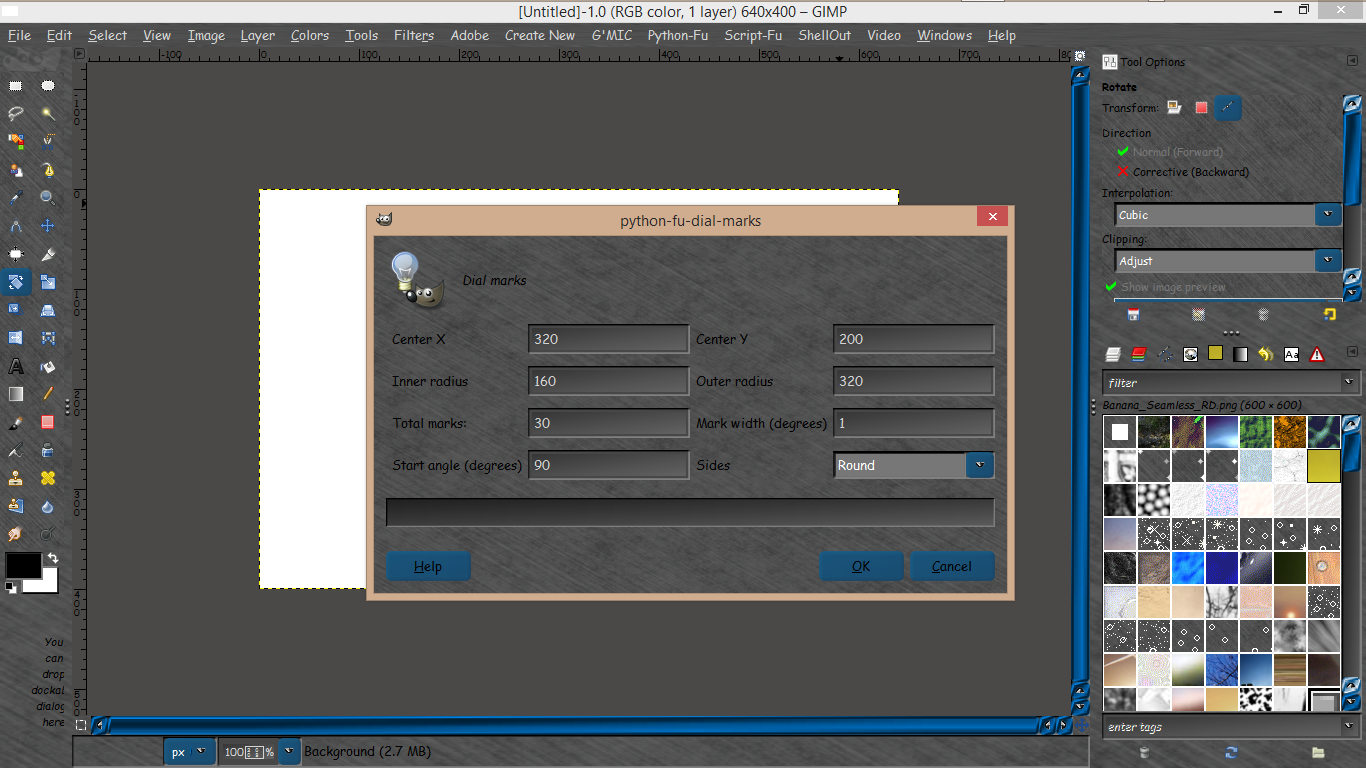Save tool preset in Tool Options
Screen dimensions: 1366x768
click(1133, 314)
